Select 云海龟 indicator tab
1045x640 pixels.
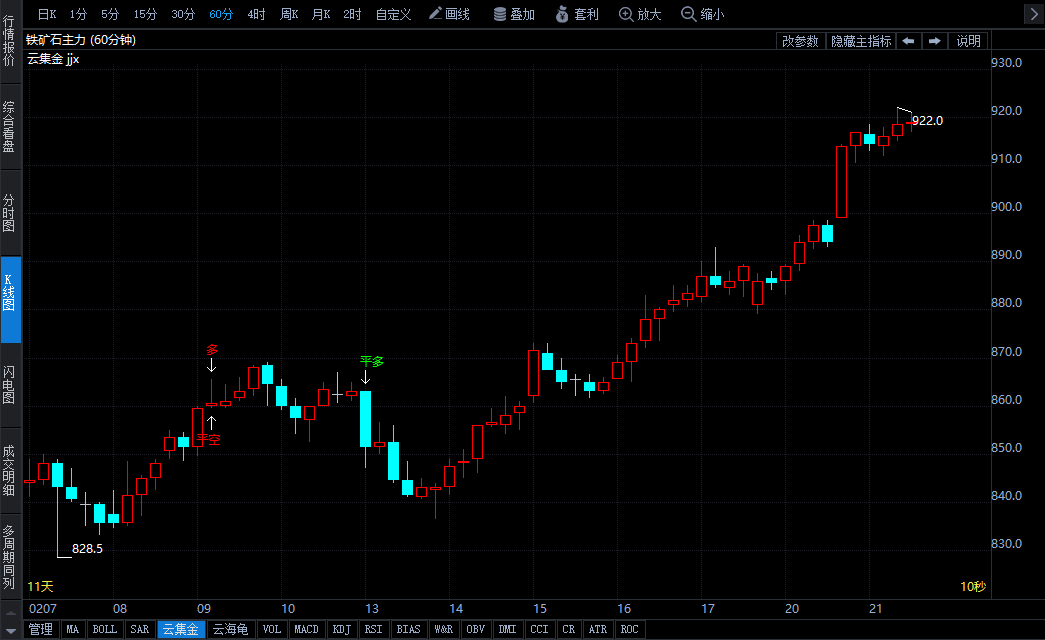231,629
